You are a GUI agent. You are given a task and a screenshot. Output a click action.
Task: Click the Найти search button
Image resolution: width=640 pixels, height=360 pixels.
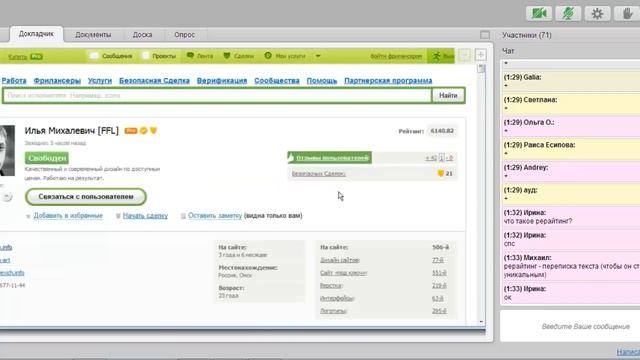(448, 96)
